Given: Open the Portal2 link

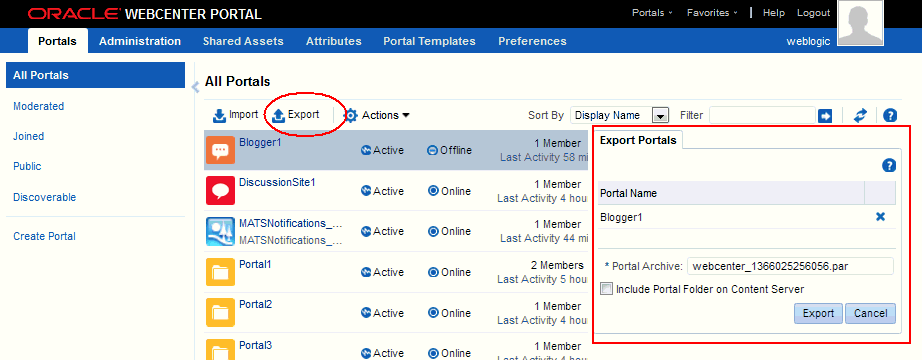Looking at the screenshot, I should [x=255, y=305].
